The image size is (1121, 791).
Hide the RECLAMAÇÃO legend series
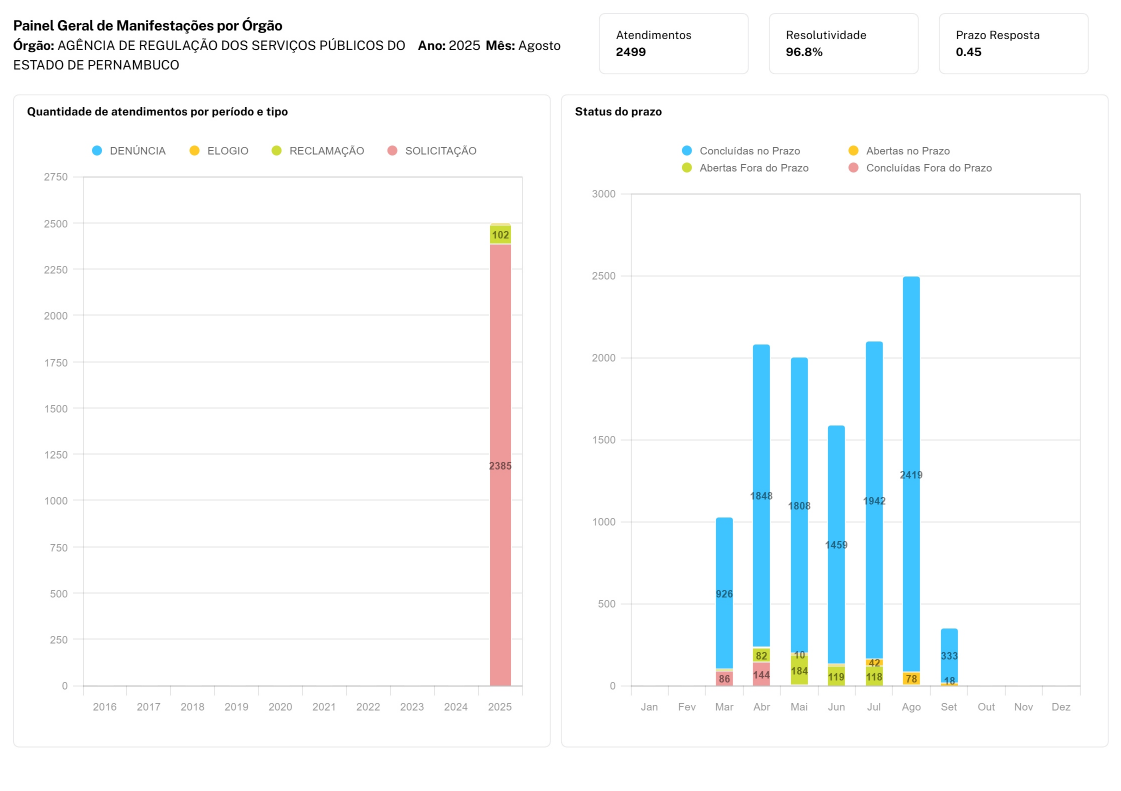tap(317, 151)
